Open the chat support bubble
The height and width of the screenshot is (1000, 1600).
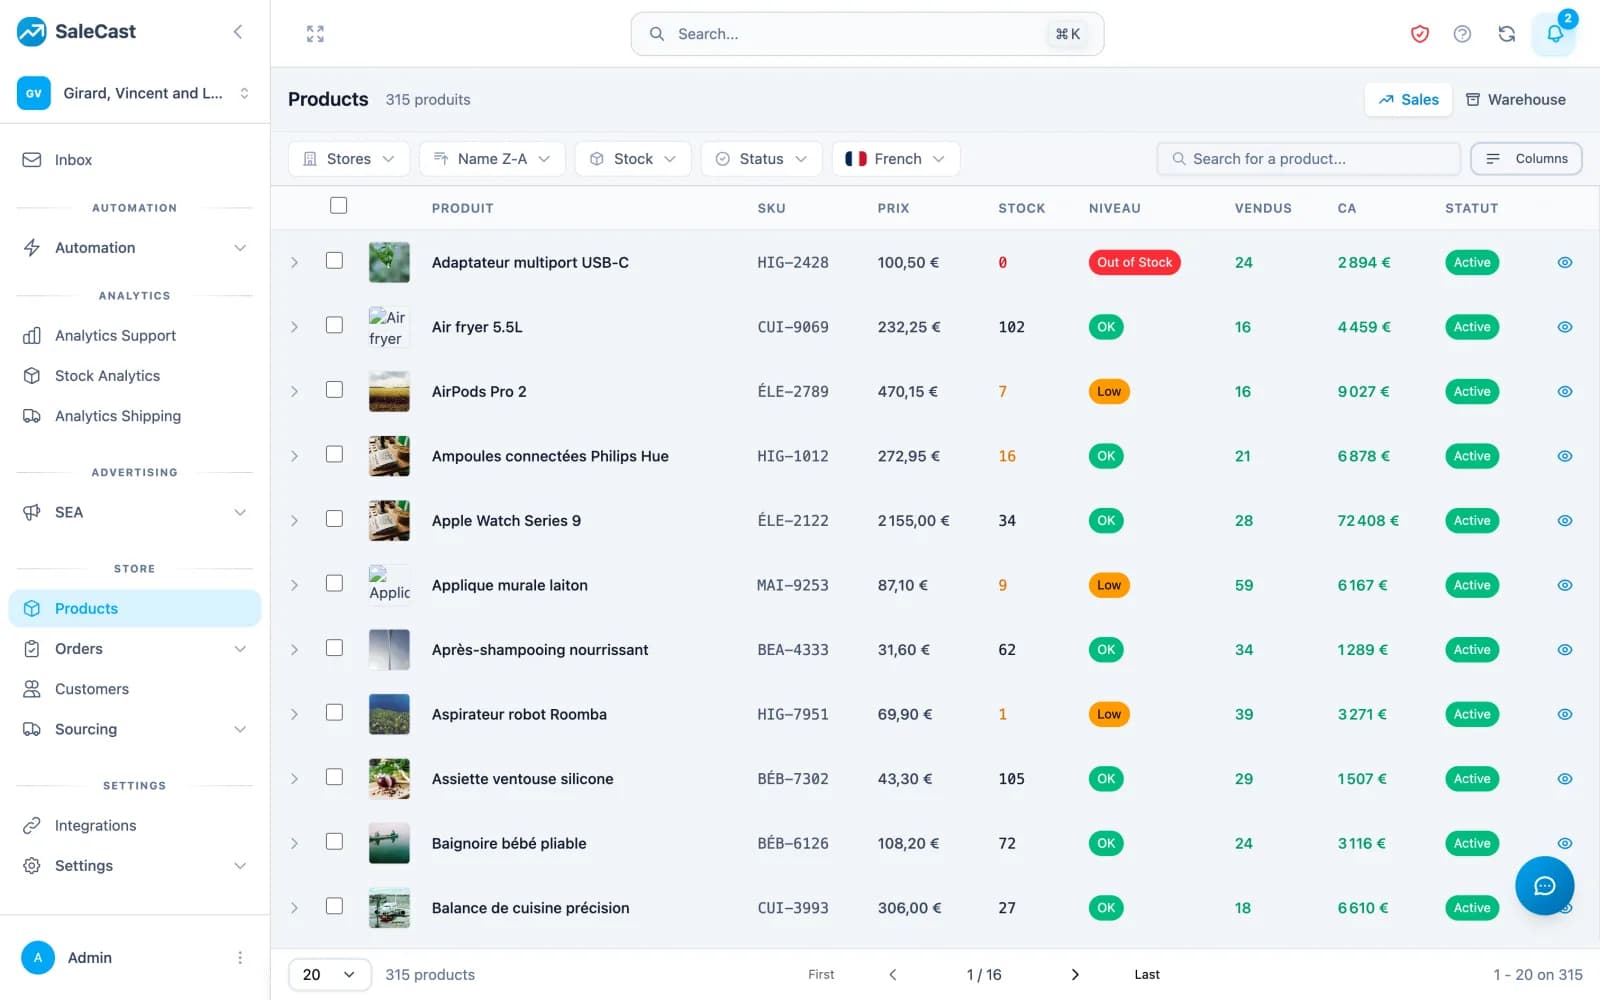1544,885
